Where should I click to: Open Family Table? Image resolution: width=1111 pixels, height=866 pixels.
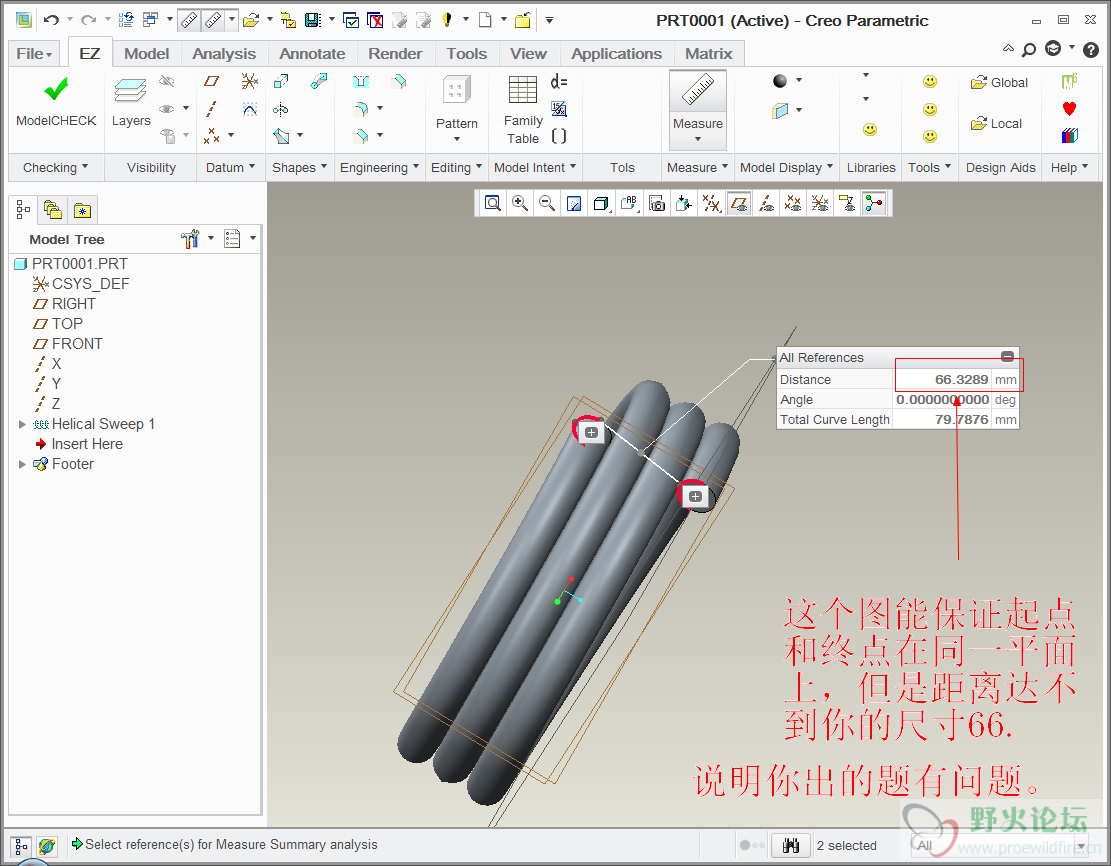coord(523,108)
